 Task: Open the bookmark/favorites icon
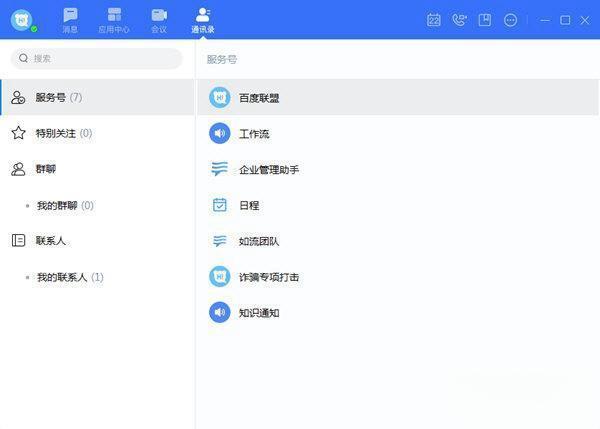point(485,20)
